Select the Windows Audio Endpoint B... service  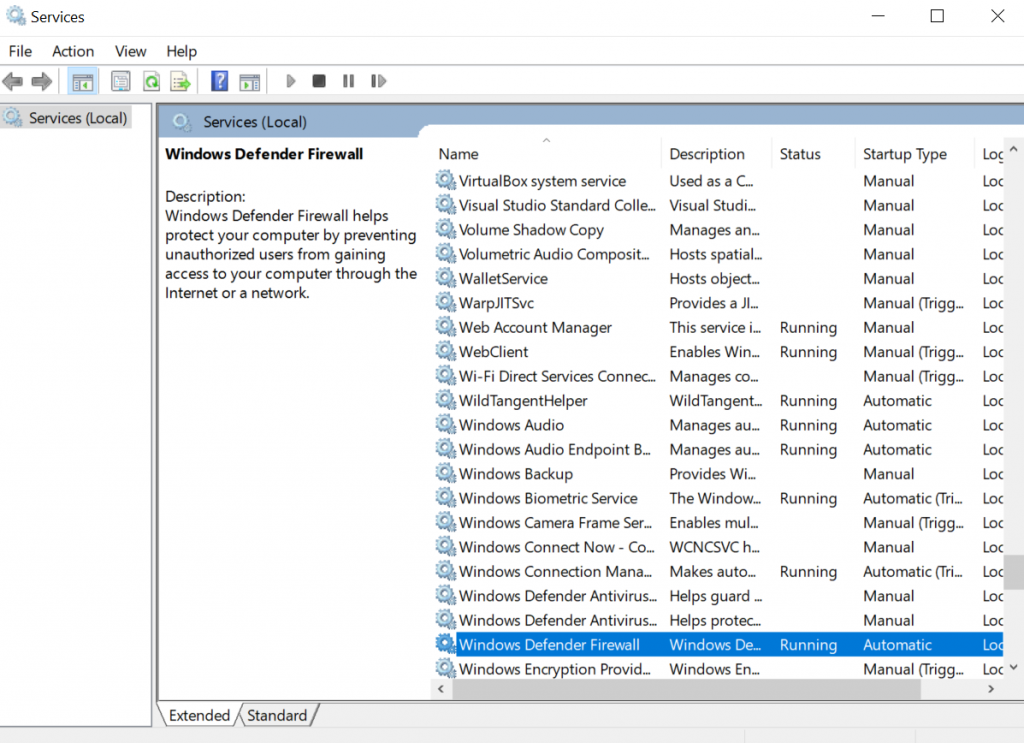point(718,449)
